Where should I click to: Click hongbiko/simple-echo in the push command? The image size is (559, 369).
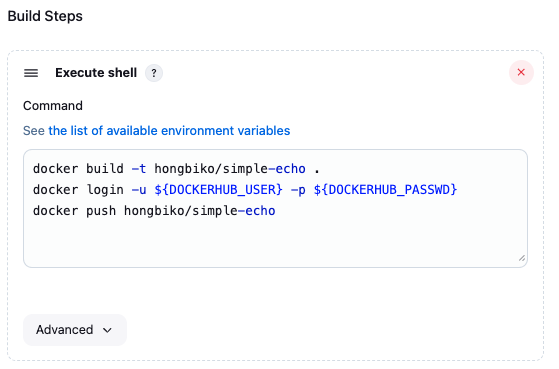coord(200,211)
